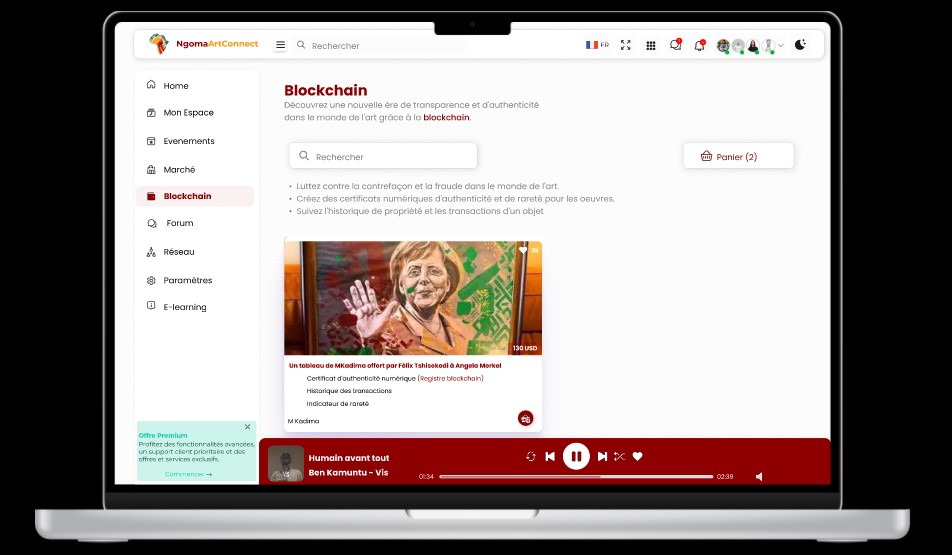Click 'Indicateur de rareté' text
The height and width of the screenshot is (555, 952).
pyautogui.click(x=338, y=404)
